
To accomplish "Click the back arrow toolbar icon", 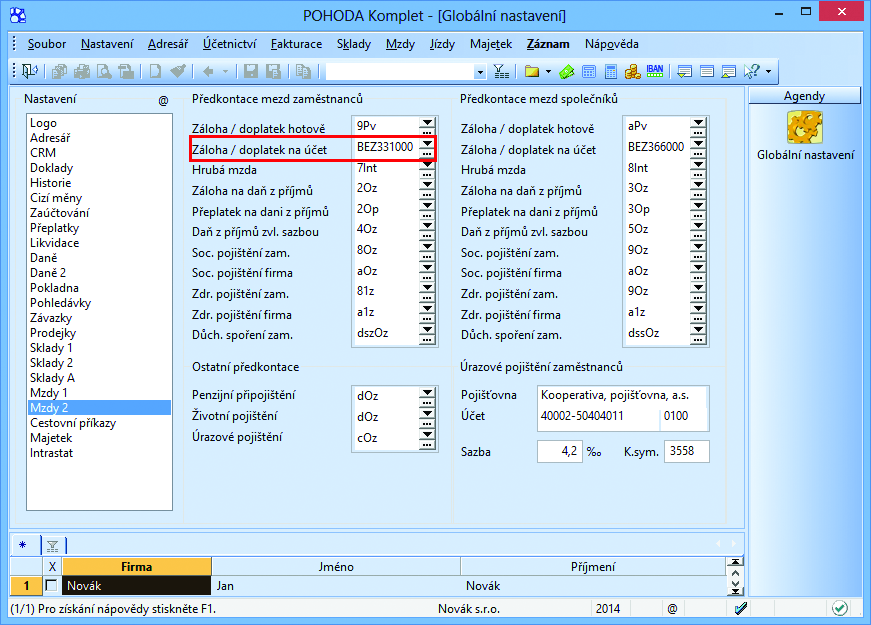I will 208,71.
